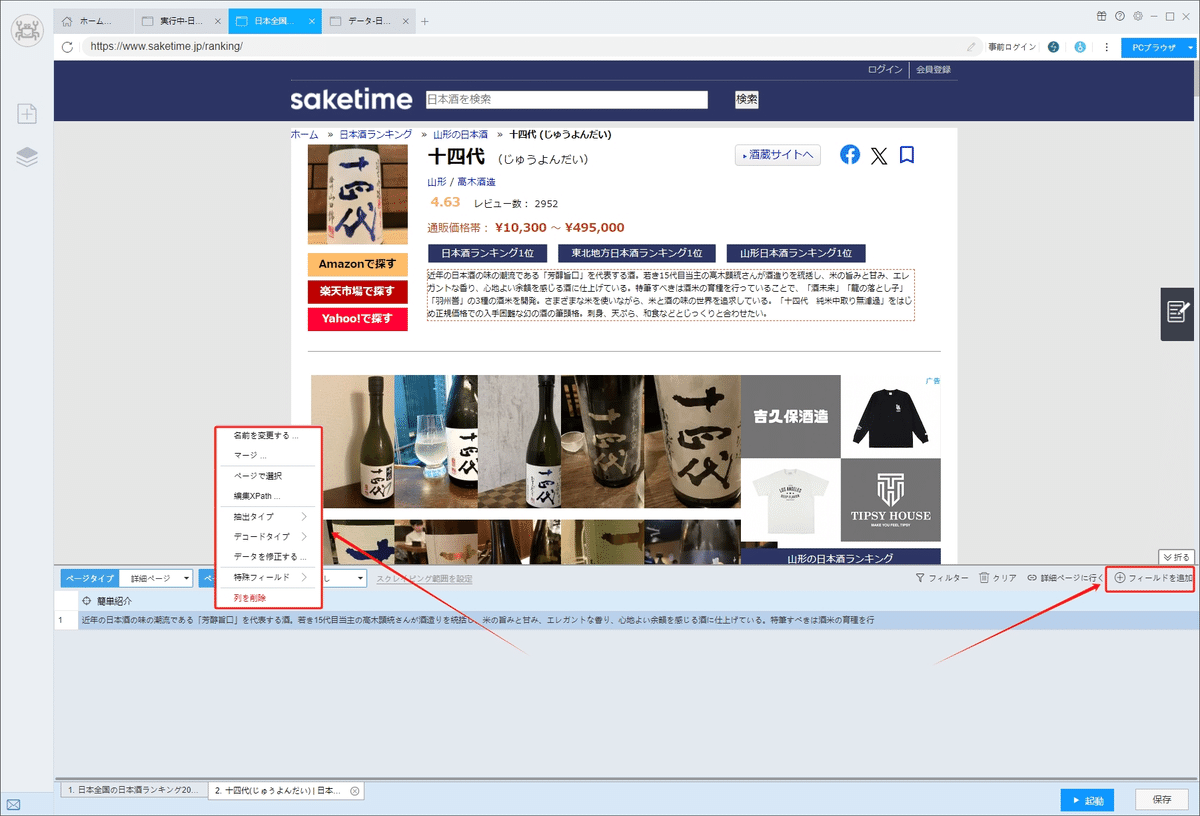Image resolution: width=1200 pixels, height=816 pixels.
Task: Expand 抽出タイプ submenu in context menu
Action: 304,517
